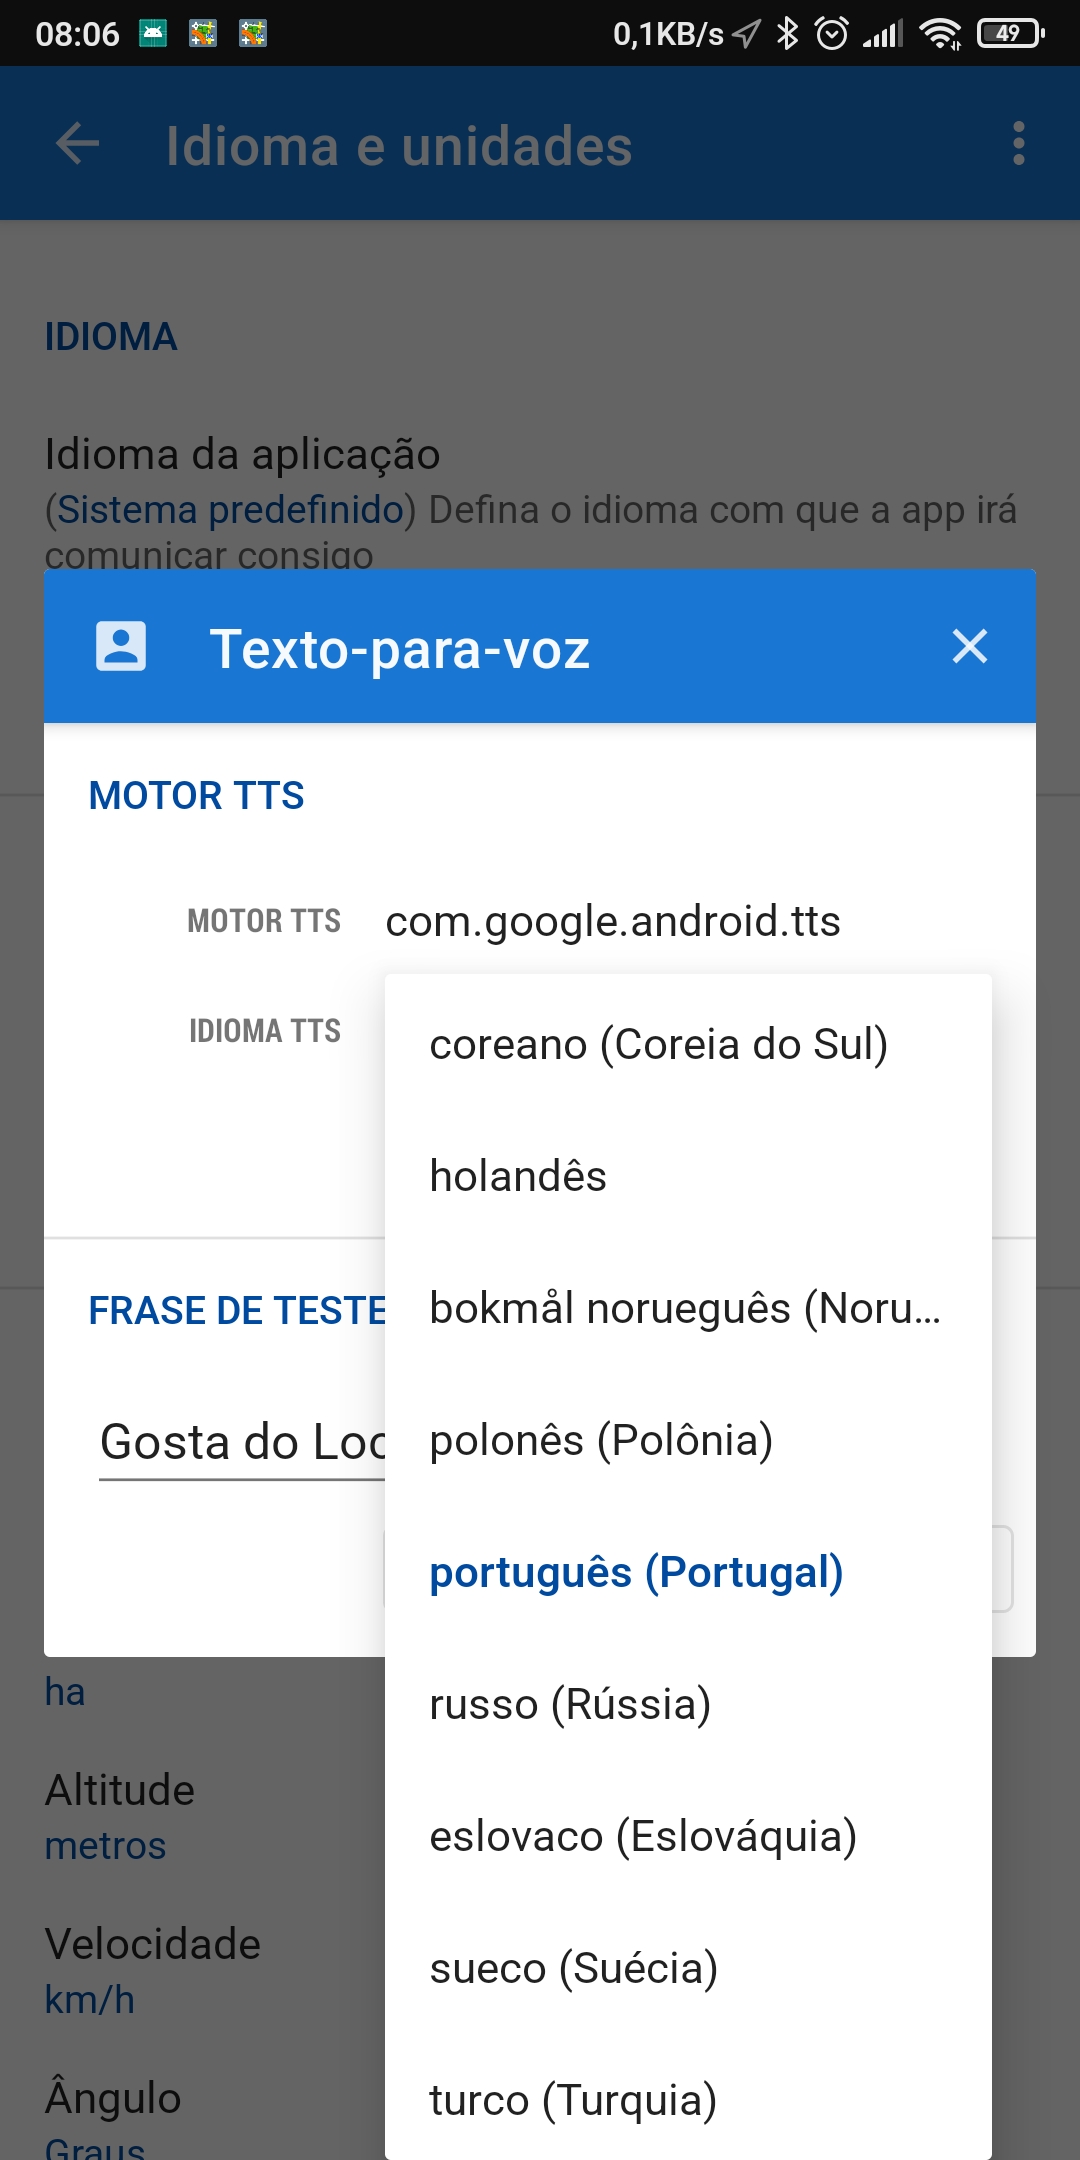Choose sueco (Suécia) language
Screen dimensions: 1080x2160
pos(574,1968)
